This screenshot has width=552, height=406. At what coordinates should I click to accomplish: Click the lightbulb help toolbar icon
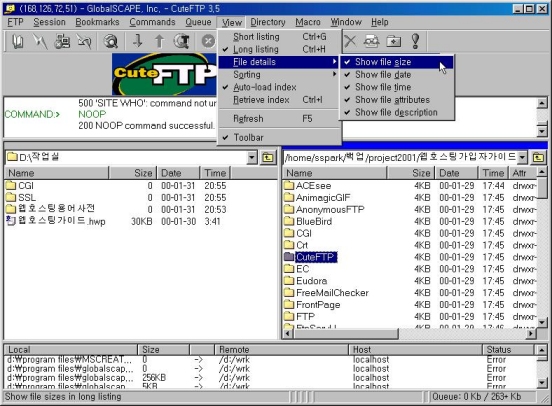point(415,42)
